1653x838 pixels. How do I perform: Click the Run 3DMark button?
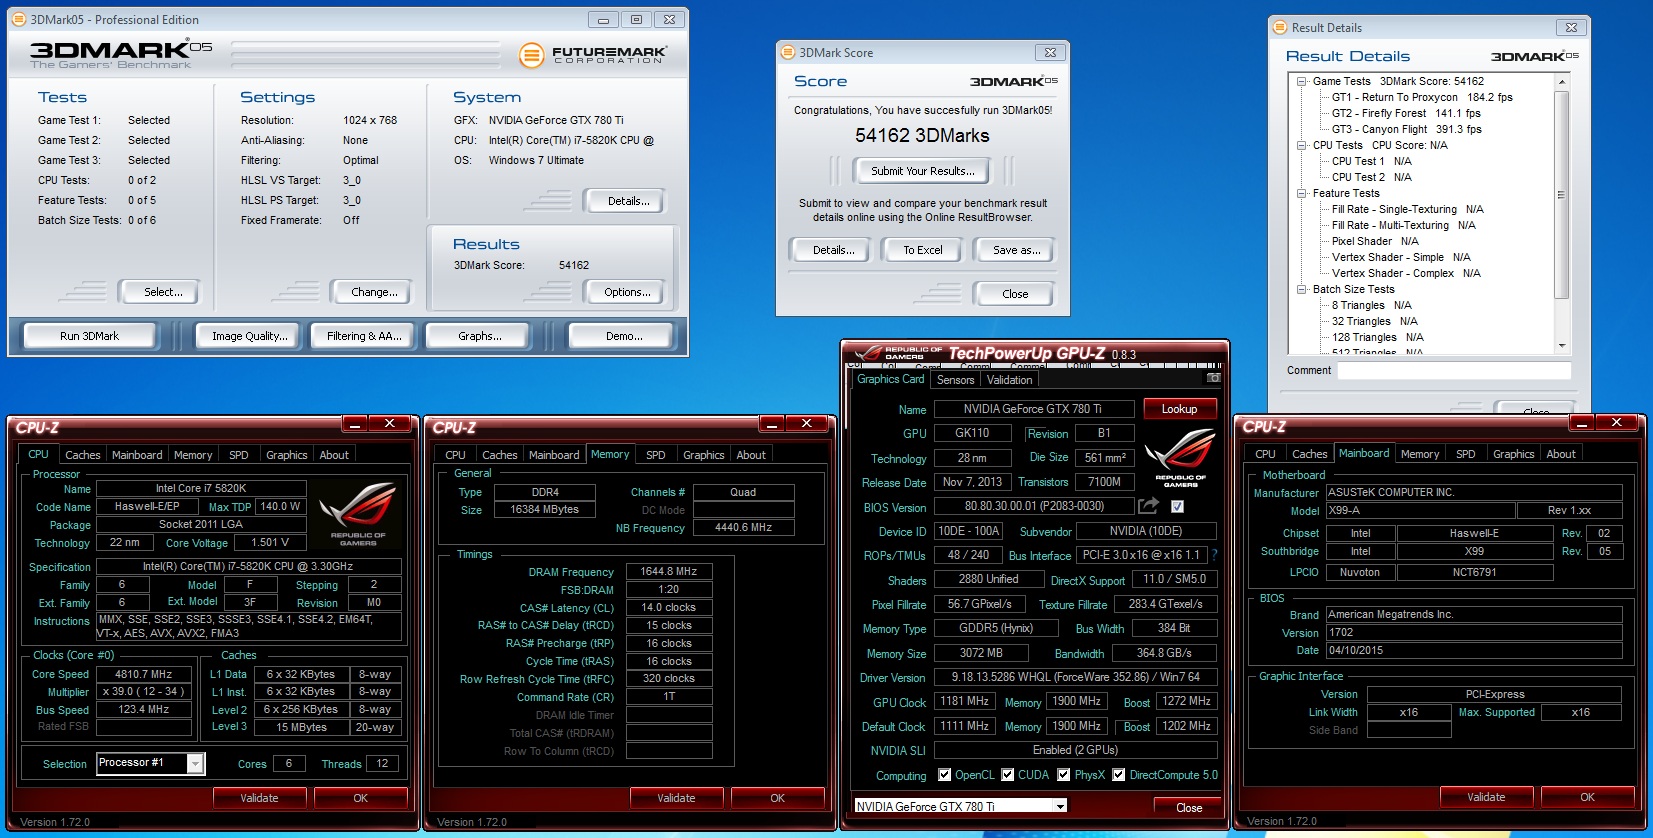(x=89, y=336)
